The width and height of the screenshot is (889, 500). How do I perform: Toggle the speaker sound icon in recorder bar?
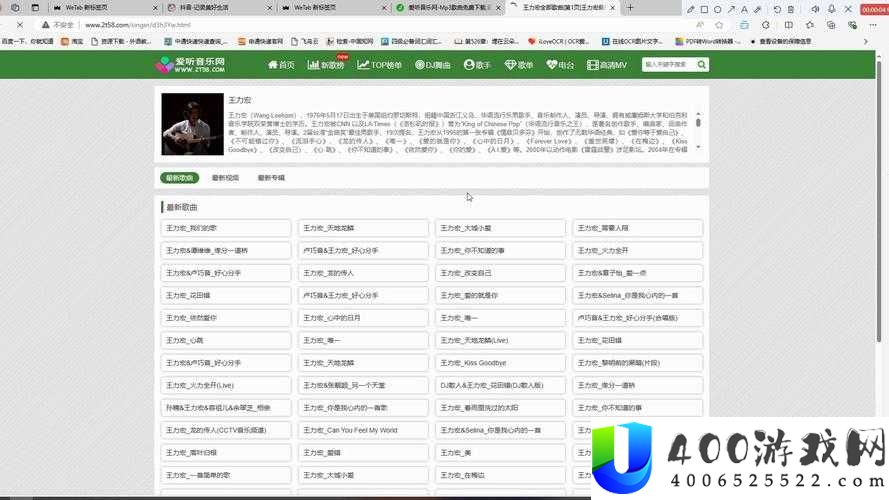(x=815, y=9)
